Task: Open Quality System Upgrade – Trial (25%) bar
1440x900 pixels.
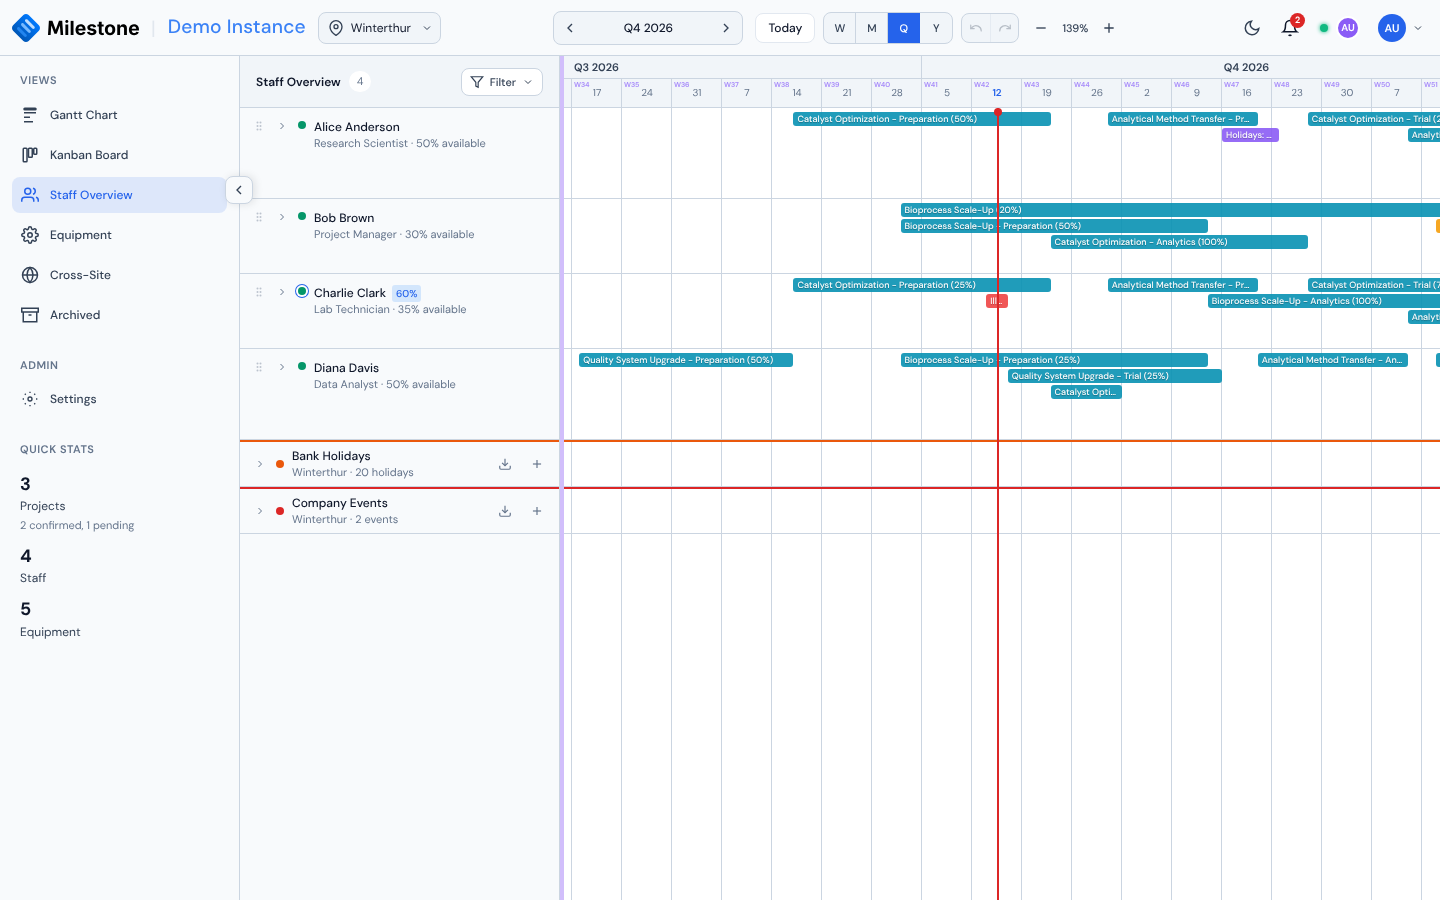Action: (1115, 376)
